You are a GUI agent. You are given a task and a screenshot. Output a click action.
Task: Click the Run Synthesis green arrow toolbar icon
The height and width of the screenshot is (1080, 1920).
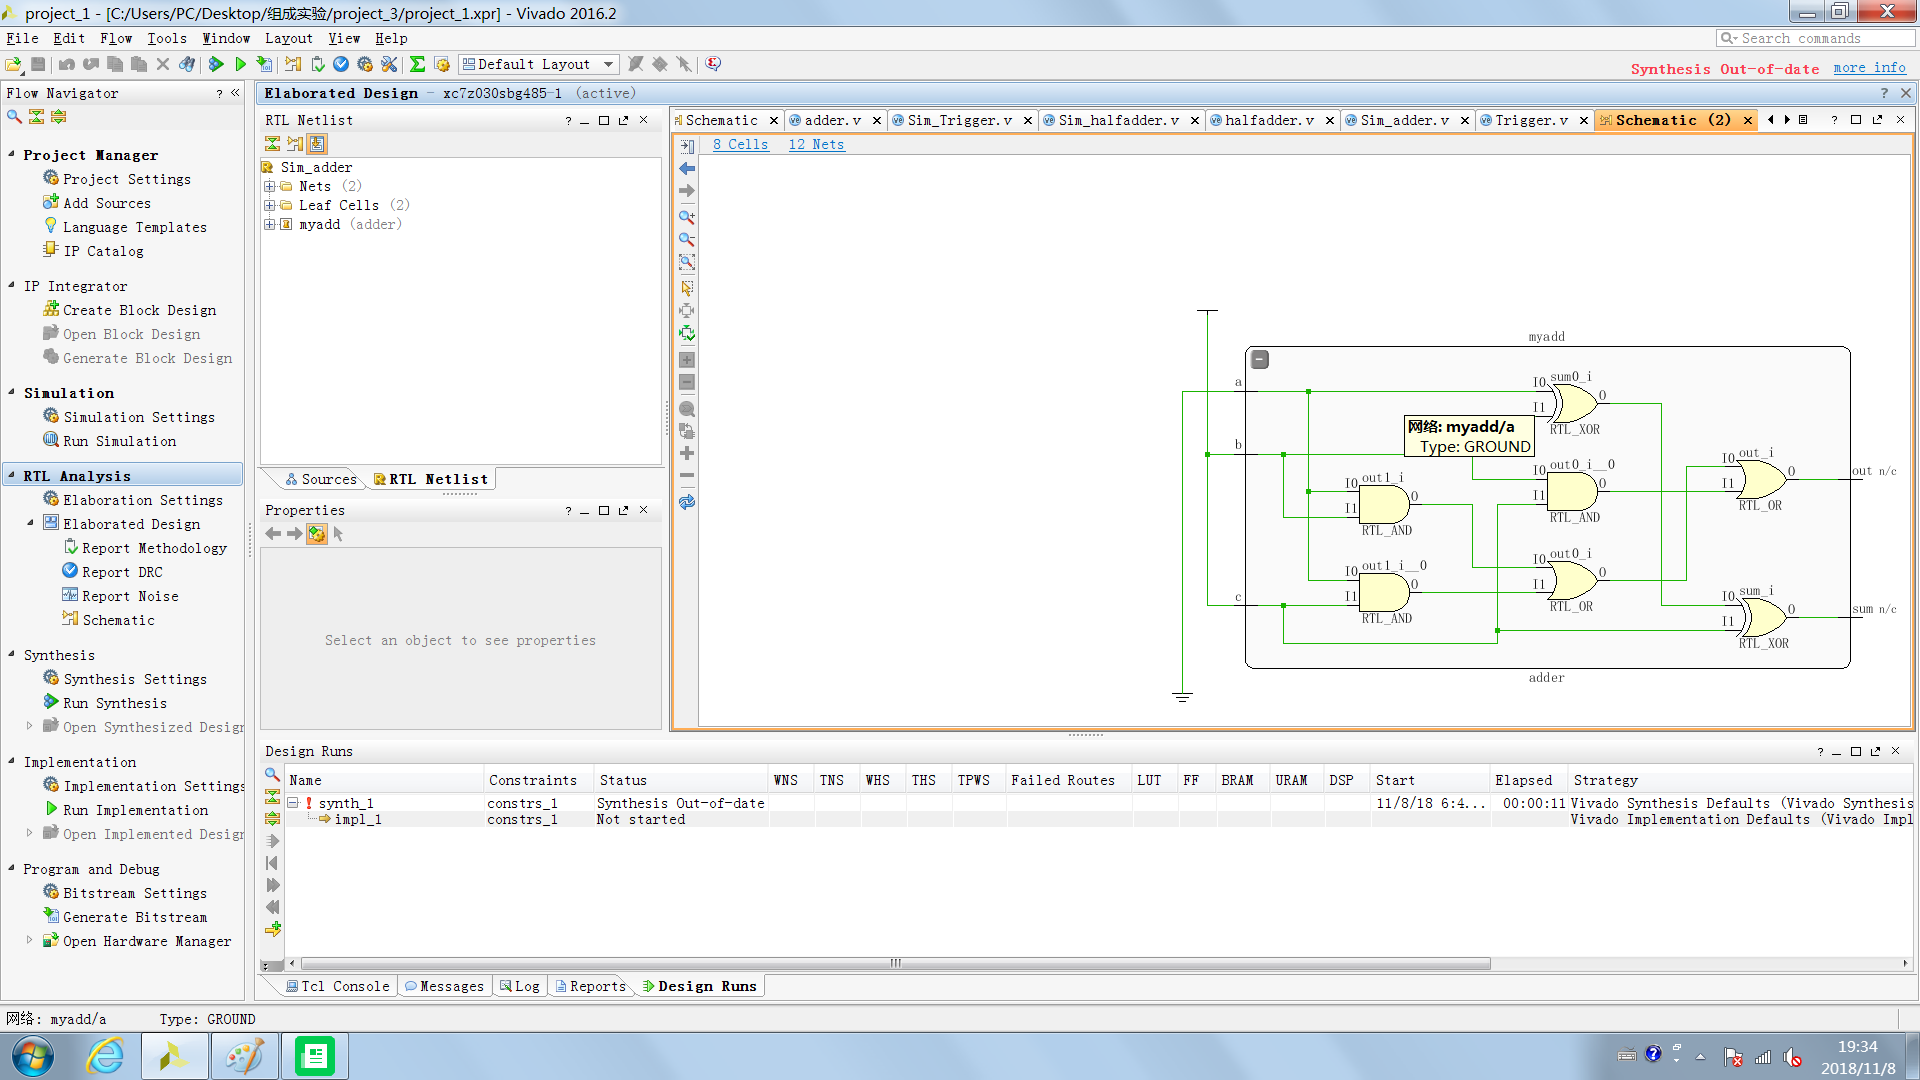(216, 64)
